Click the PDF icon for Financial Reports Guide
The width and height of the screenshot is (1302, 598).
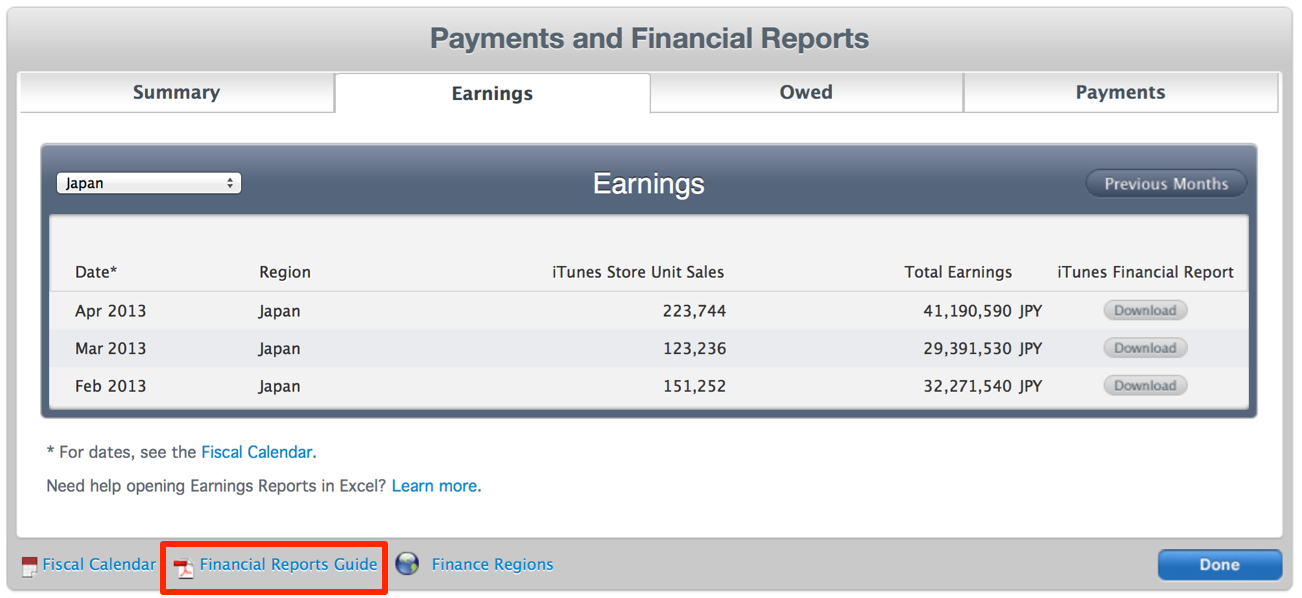[184, 567]
